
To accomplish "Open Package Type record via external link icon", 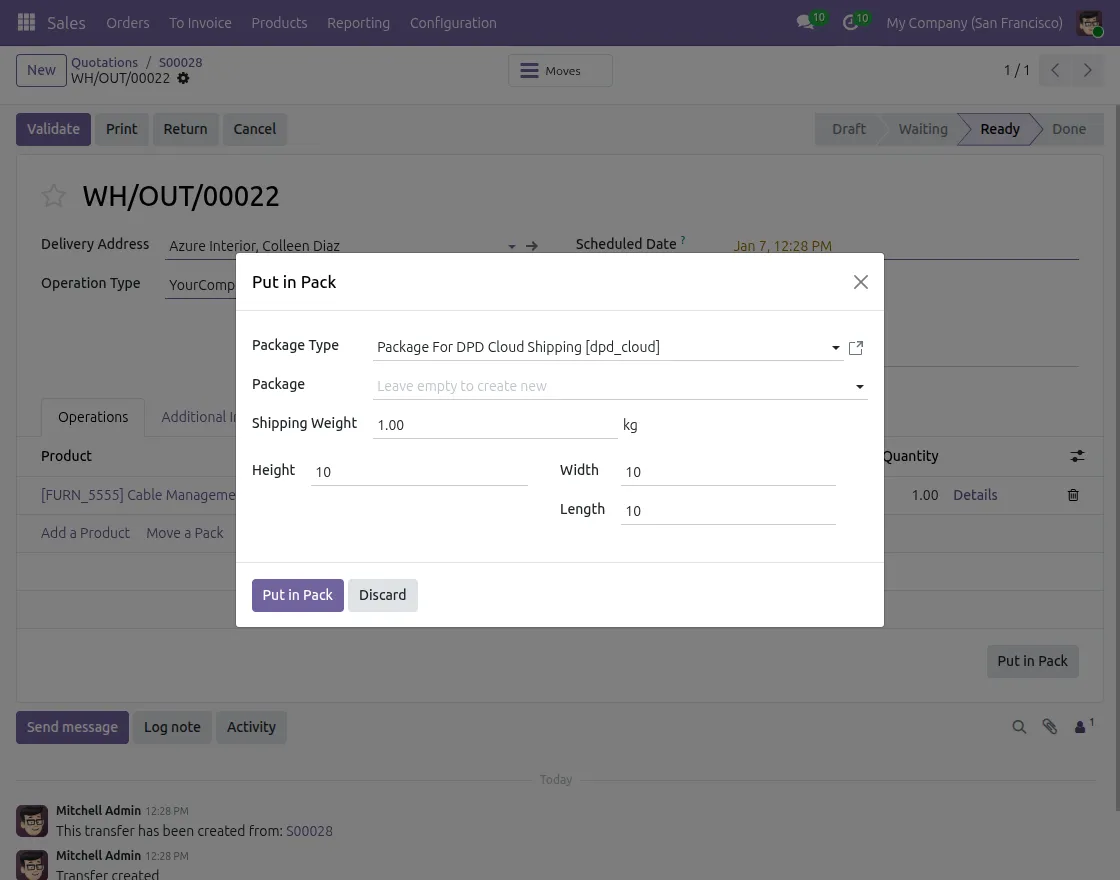I will point(856,347).
